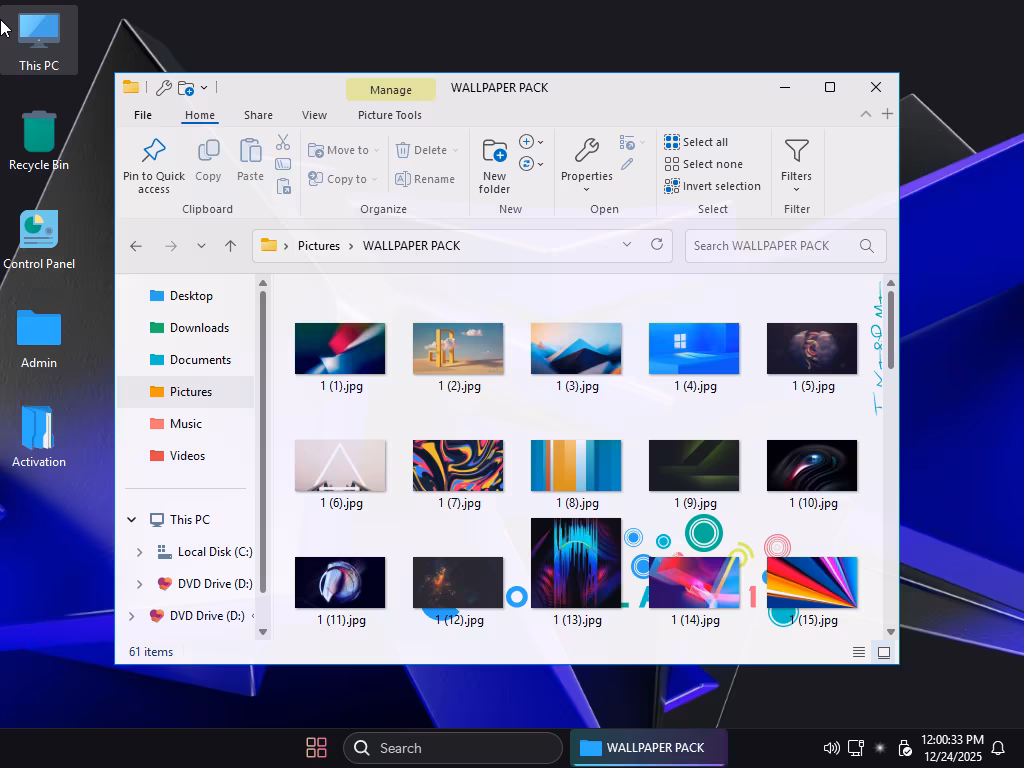Switch to details list view icon
The width and height of the screenshot is (1024, 768).
[x=859, y=652]
